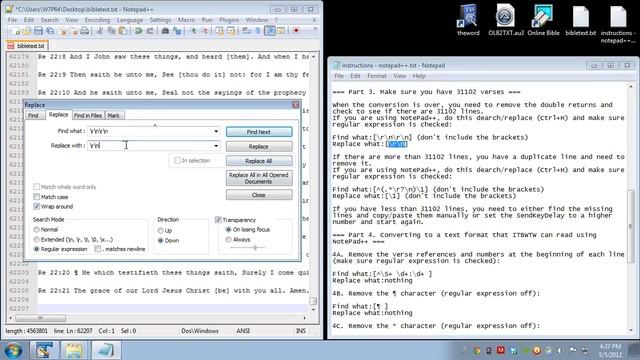The height and width of the screenshot is (360, 640).
Task: Click Replace All in All Opened Documents
Action: pos(259,178)
